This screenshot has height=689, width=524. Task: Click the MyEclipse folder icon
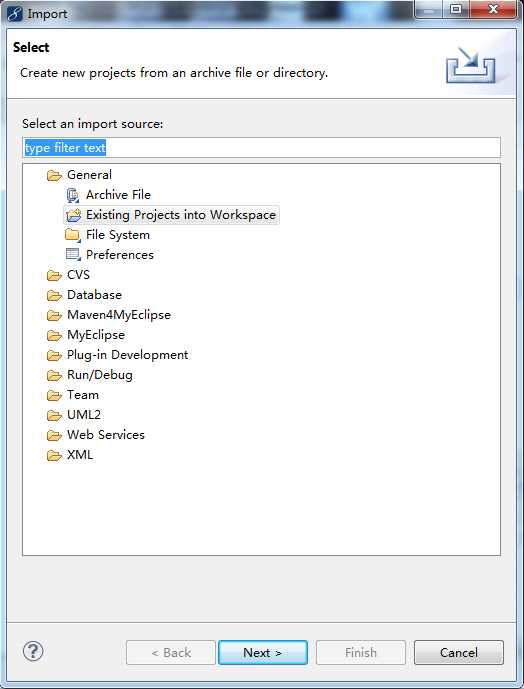coord(54,336)
